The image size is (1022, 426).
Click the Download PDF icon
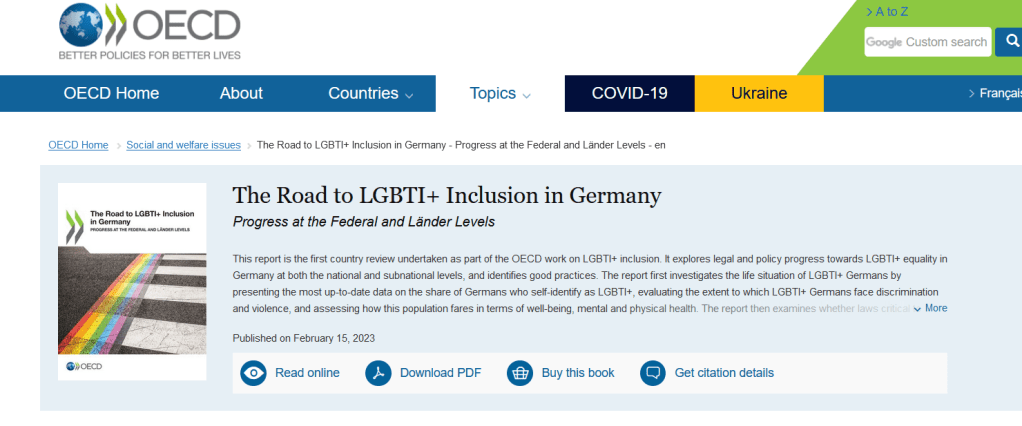coord(379,373)
